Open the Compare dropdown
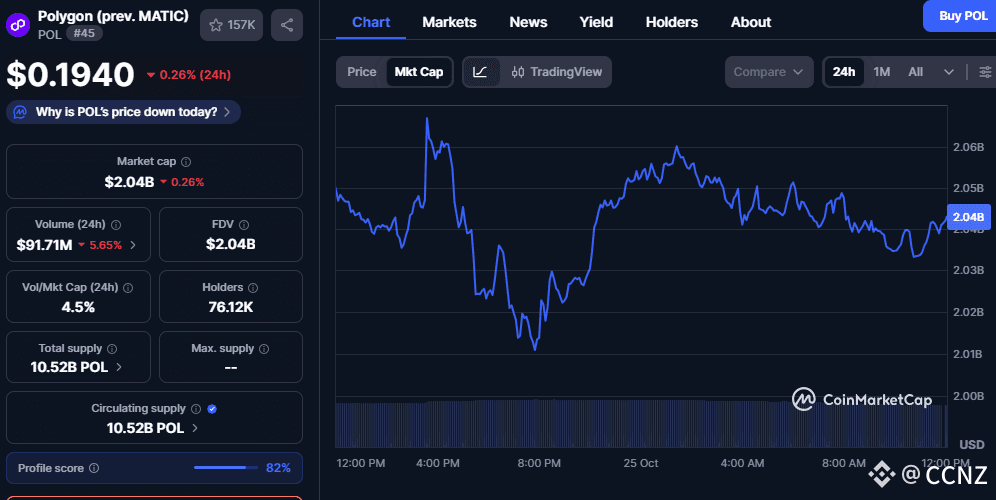The image size is (996, 500). click(x=769, y=72)
